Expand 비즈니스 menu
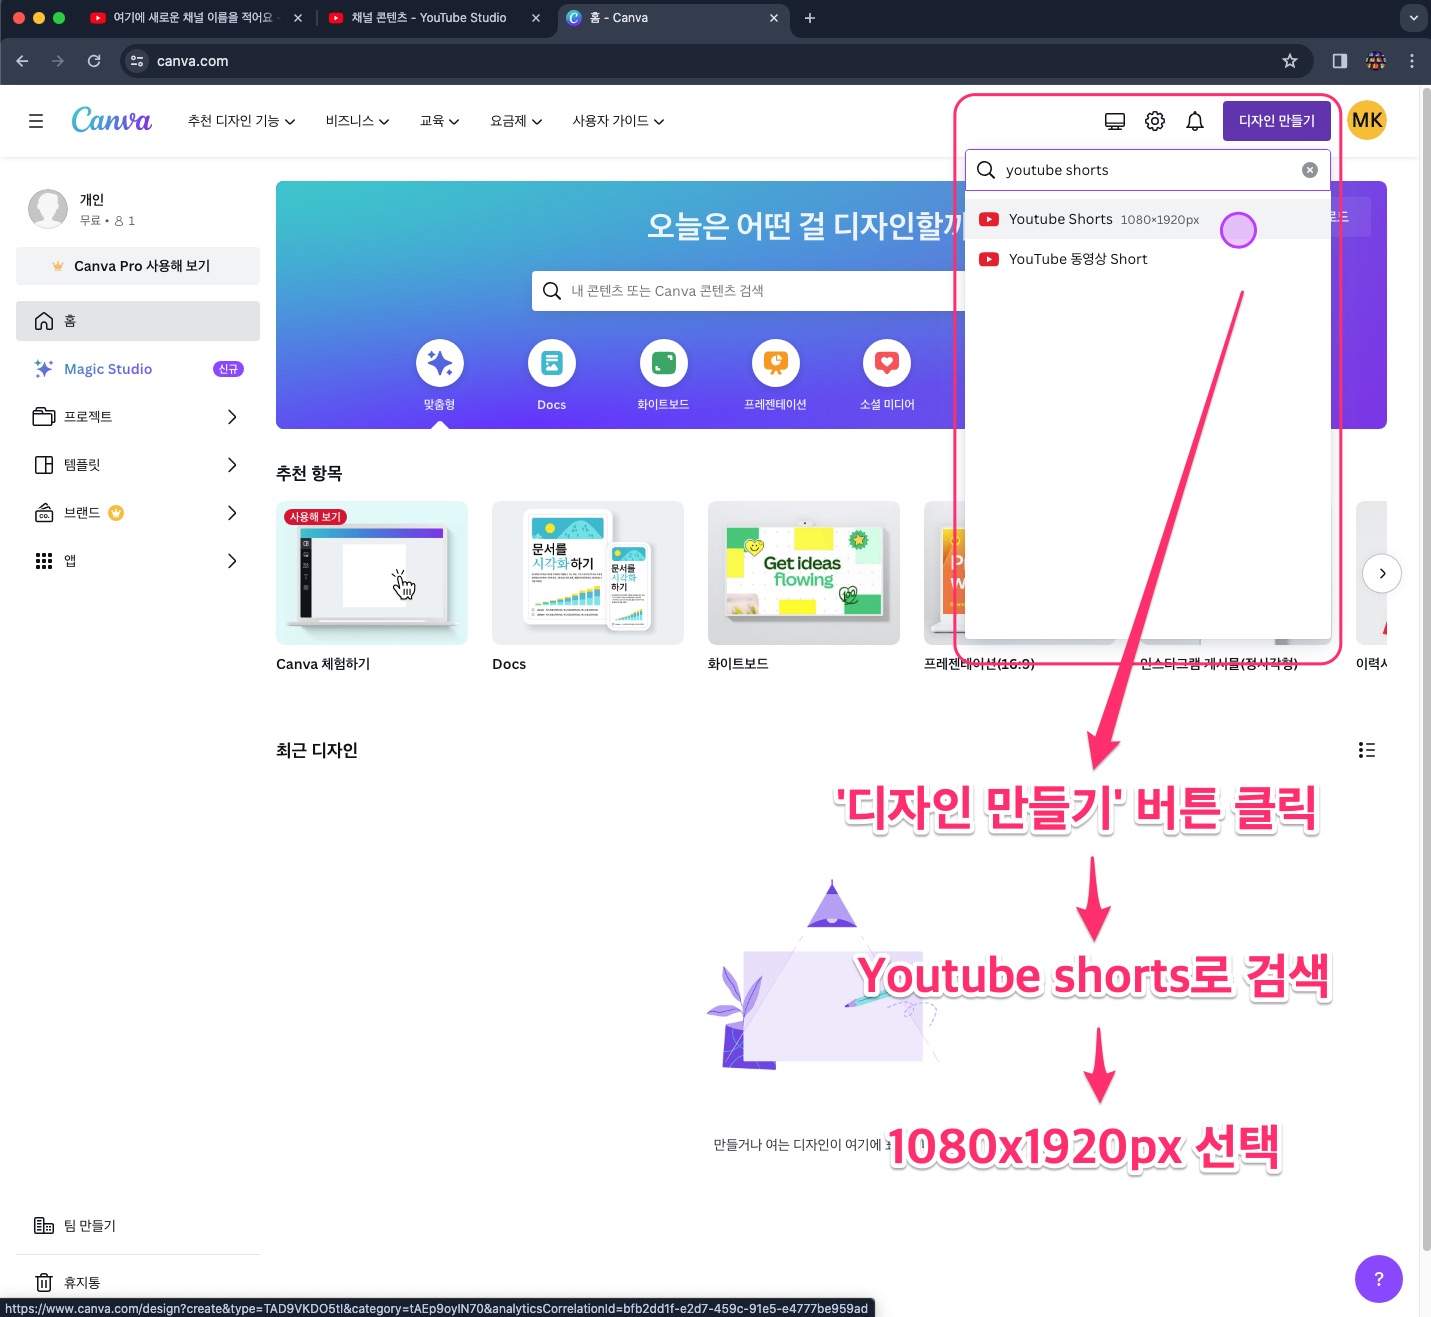The image size is (1431, 1317). pyautogui.click(x=357, y=121)
